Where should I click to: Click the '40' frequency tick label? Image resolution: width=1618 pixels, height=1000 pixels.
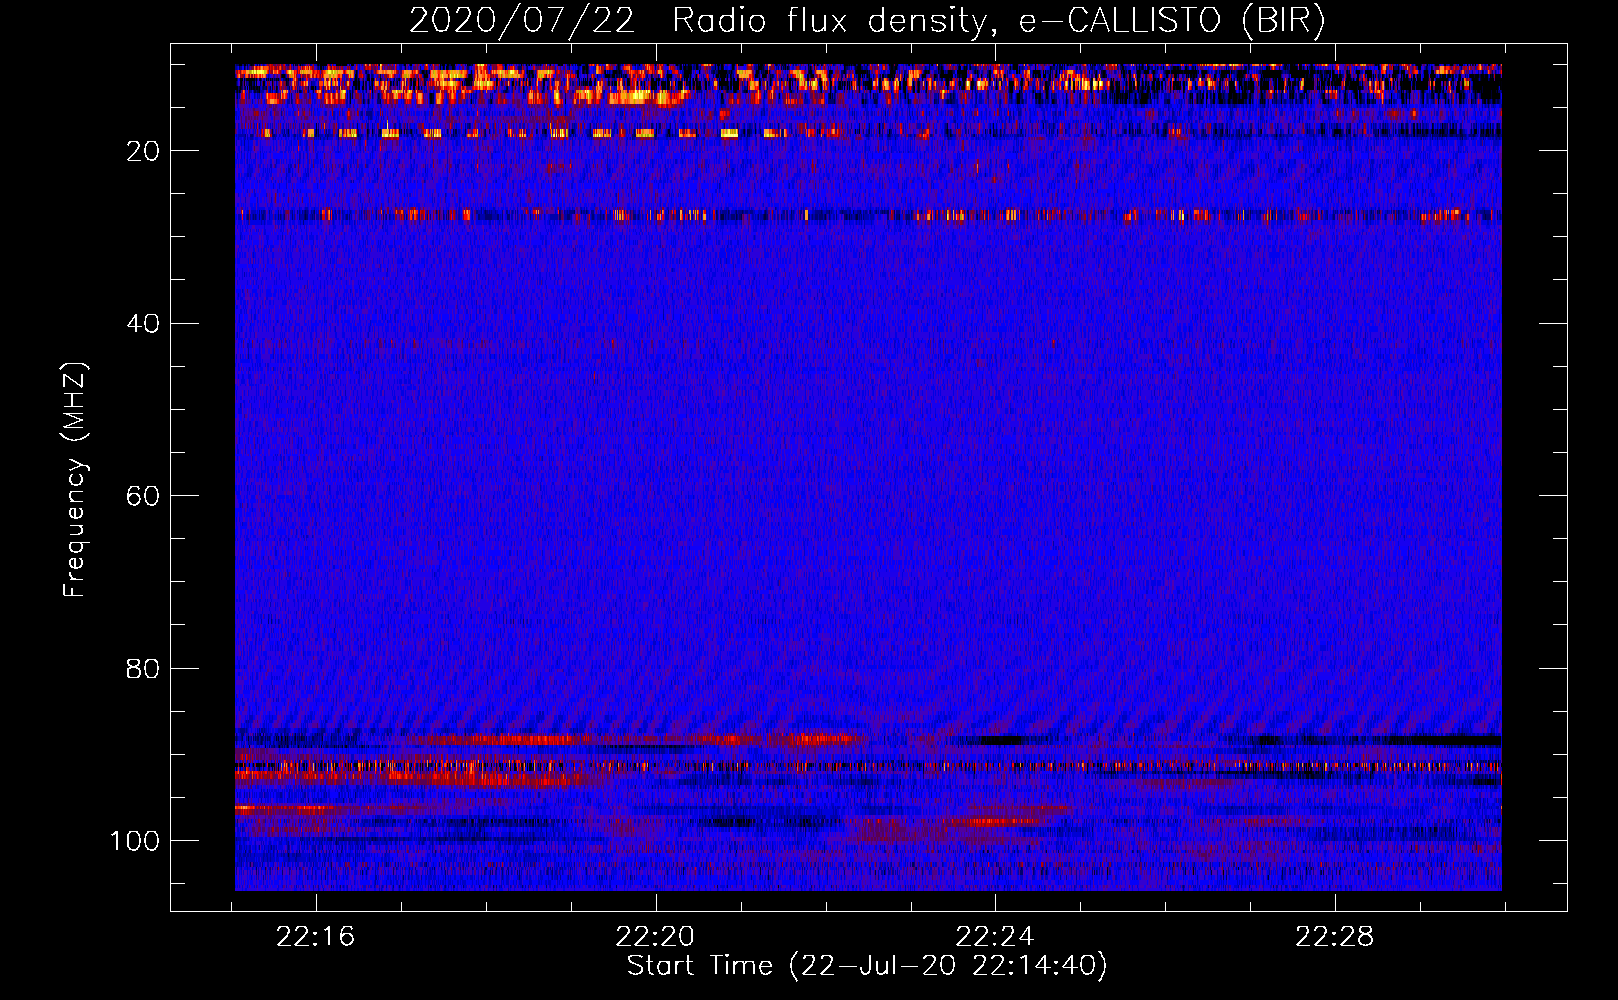(143, 324)
